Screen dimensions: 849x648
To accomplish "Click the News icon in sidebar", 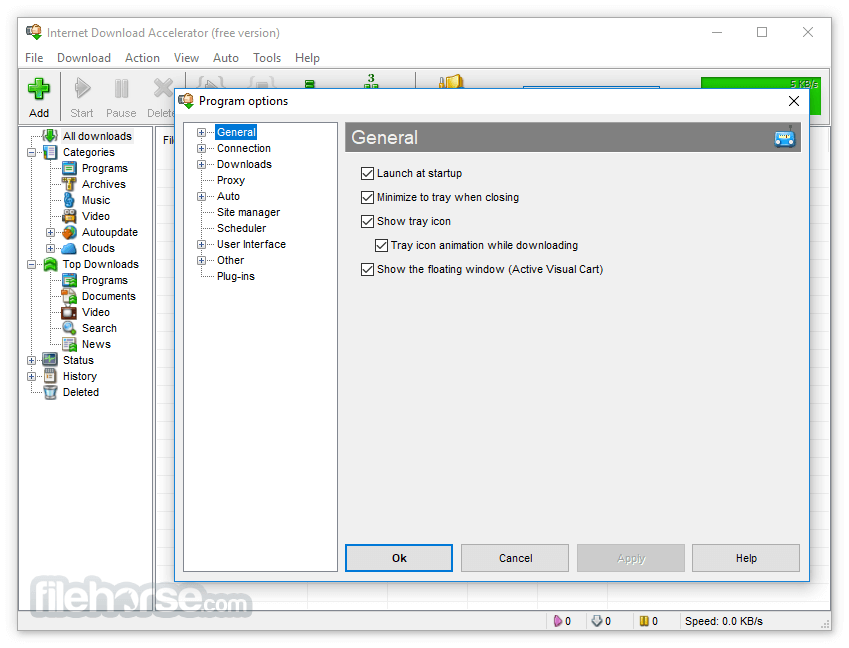I will click(69, 344).
